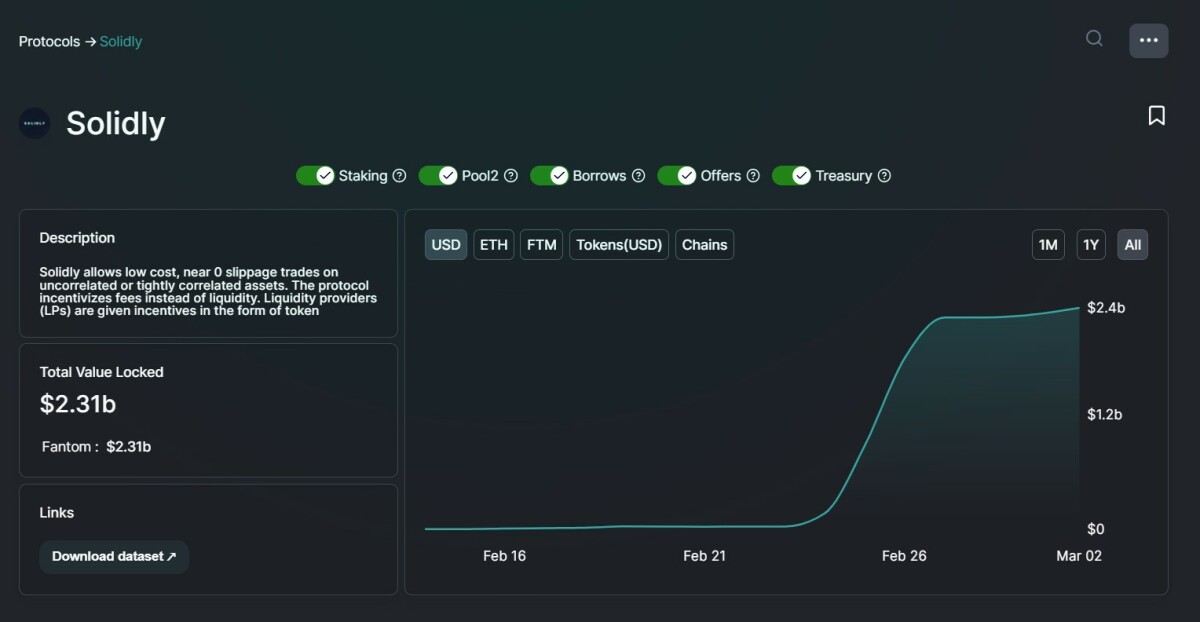Image resolution: width=1200 pixels, height=622 pixels.
Task: Click the TVL chart line at Feb 26
Action: pyautogui.click(x=904, y=360)
